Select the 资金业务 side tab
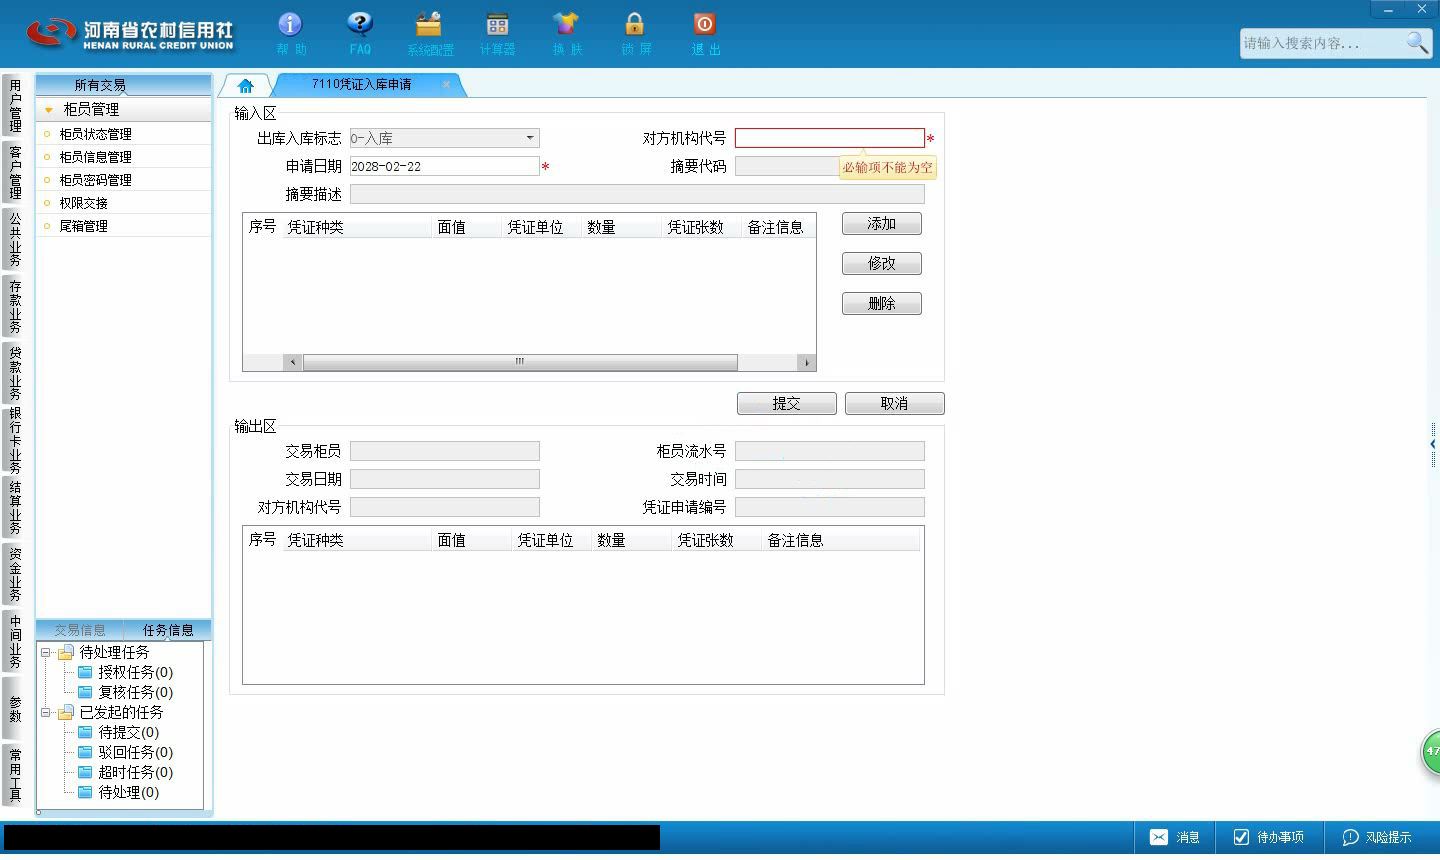Image resolution: width=1440 pixels, height=860 pixels. pos(15,574)
